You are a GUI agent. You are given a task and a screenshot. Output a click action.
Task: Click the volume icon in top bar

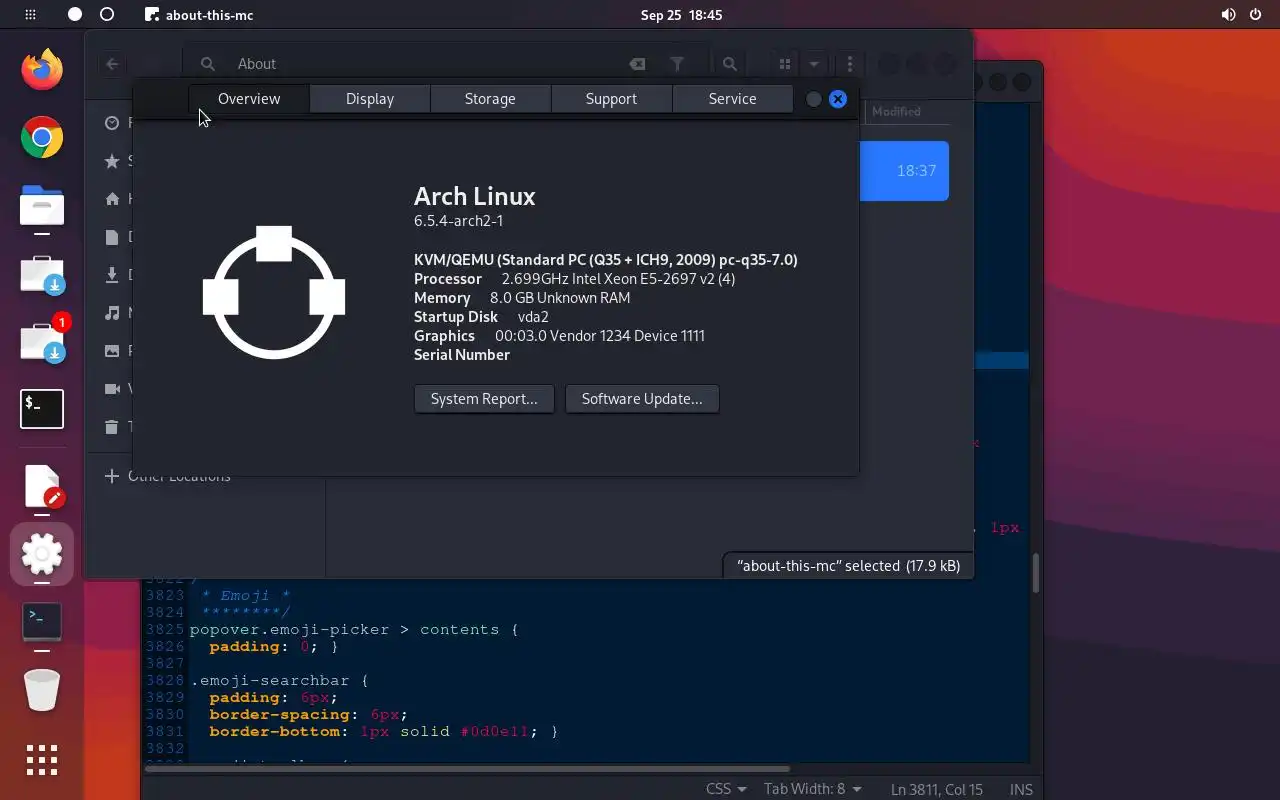(x=1228, y=15)
